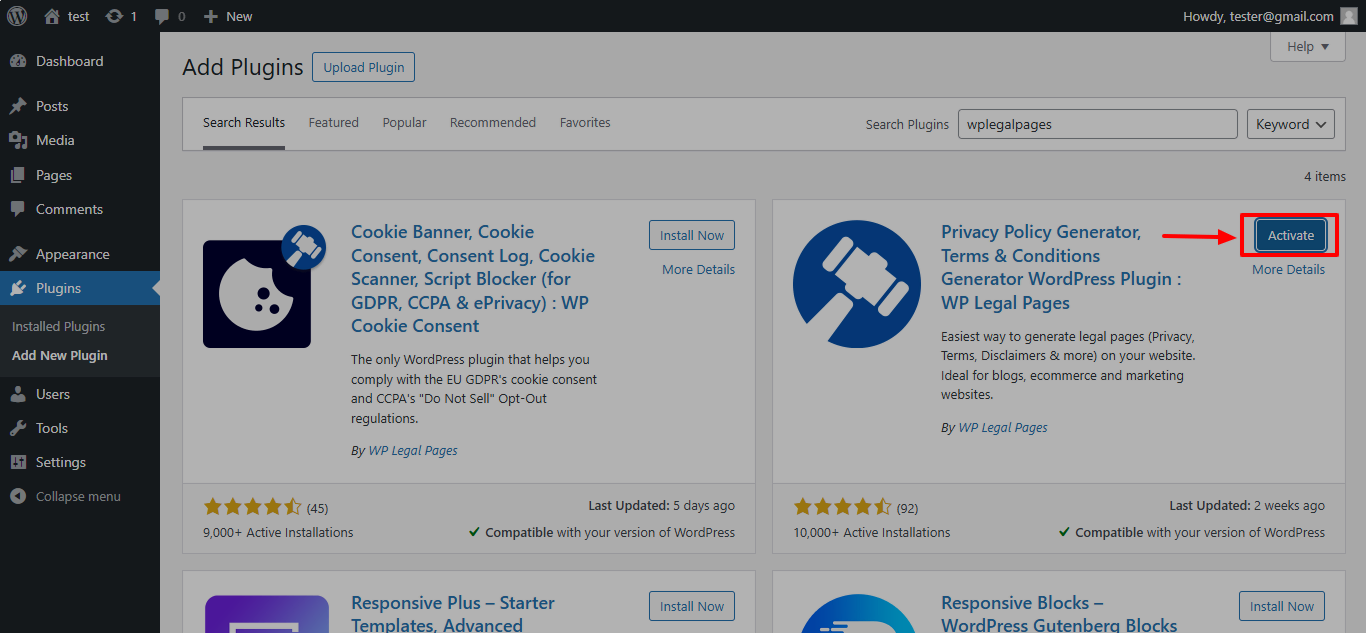This screenshot has height=633, width=1366.
Task: Click the New plus icon
Action: (x=210, y=16)
